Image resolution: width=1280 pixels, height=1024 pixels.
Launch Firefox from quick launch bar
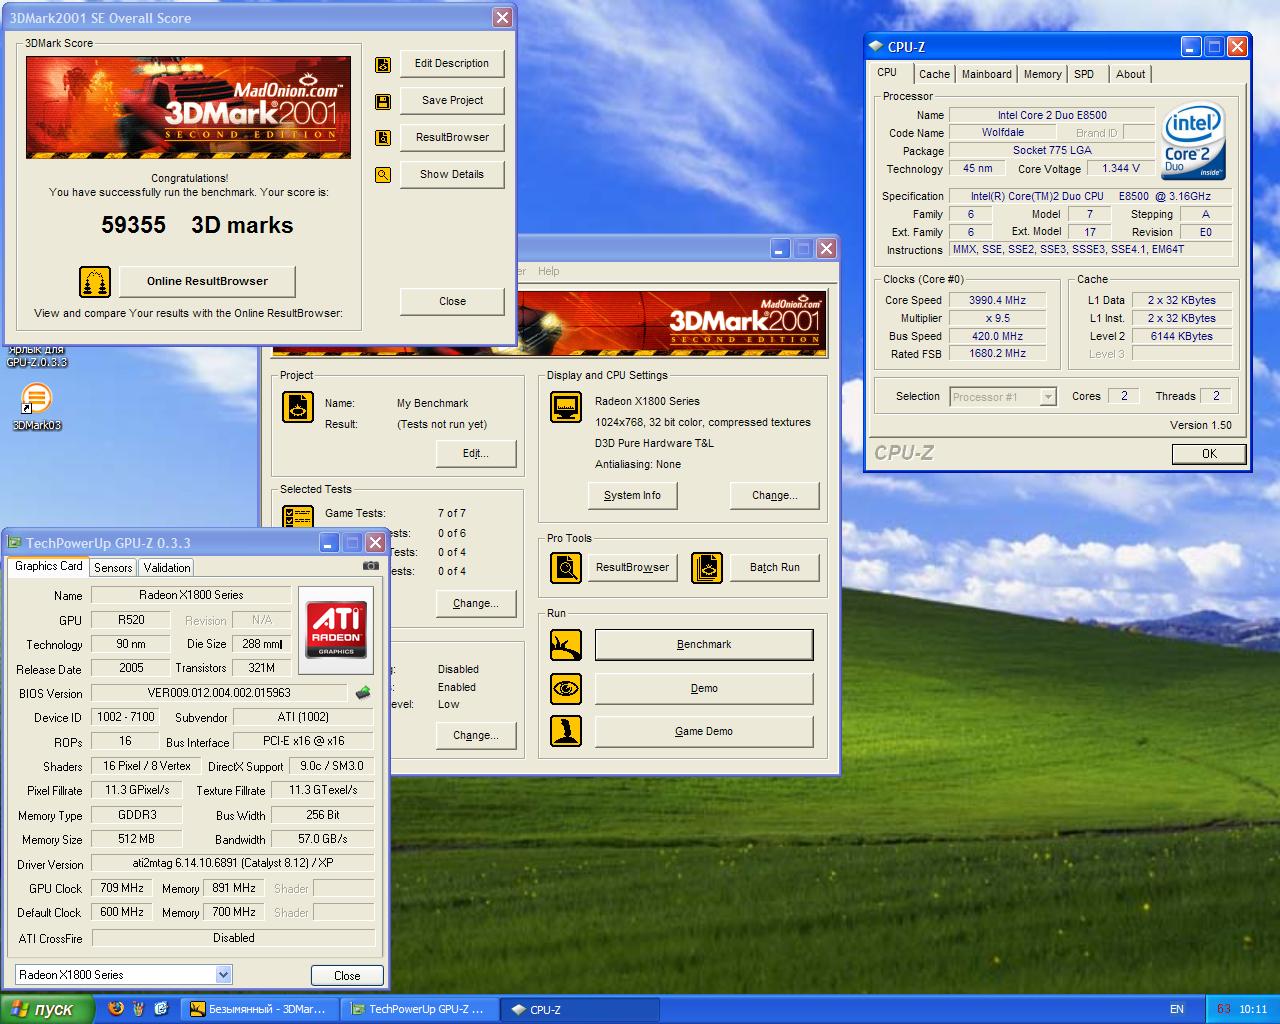tap(116, 1009)
